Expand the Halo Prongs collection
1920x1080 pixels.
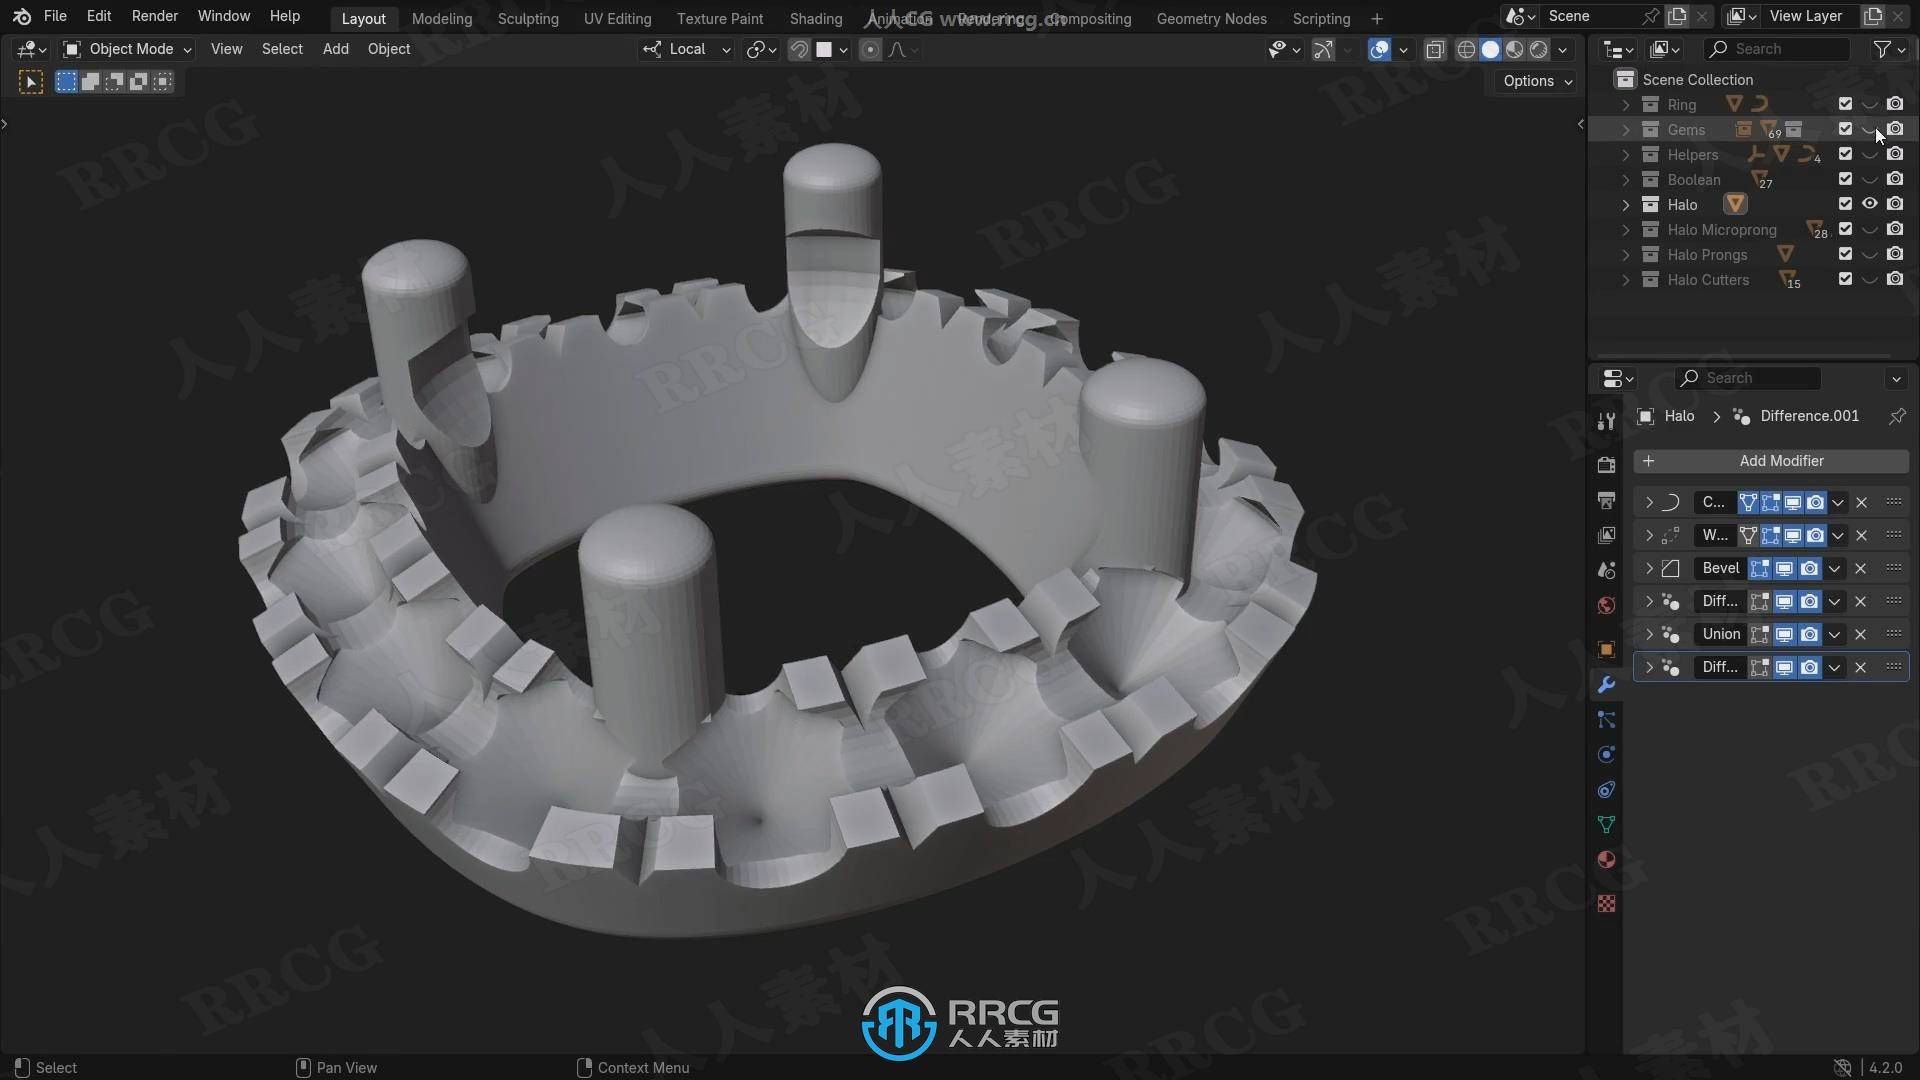pyautogui.click(x=1626, y=254)
